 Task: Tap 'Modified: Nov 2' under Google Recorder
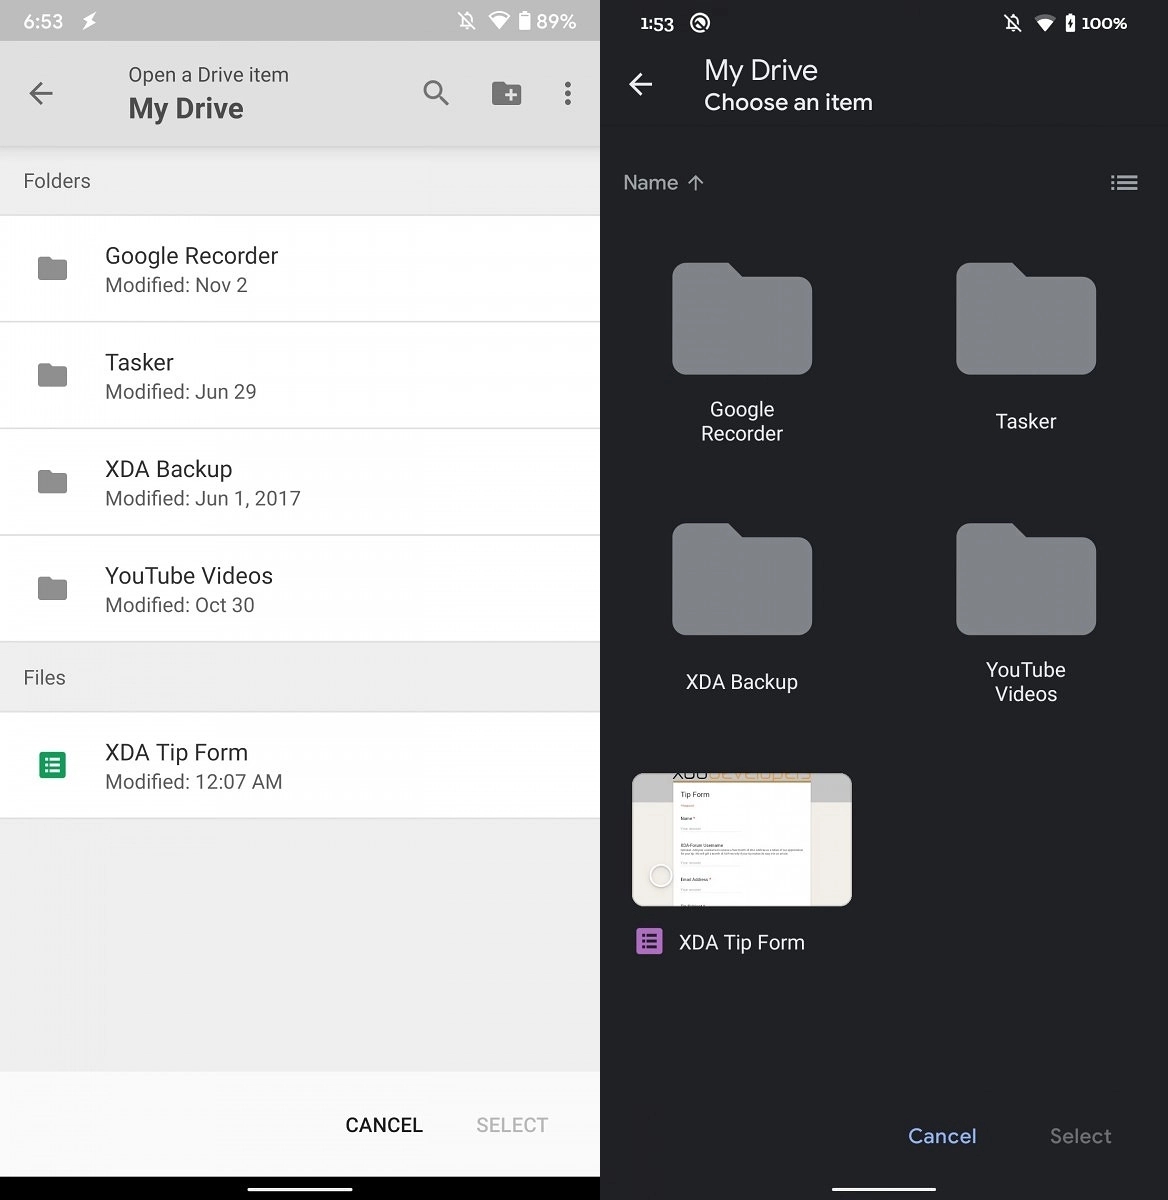click(x=176, y=285)
